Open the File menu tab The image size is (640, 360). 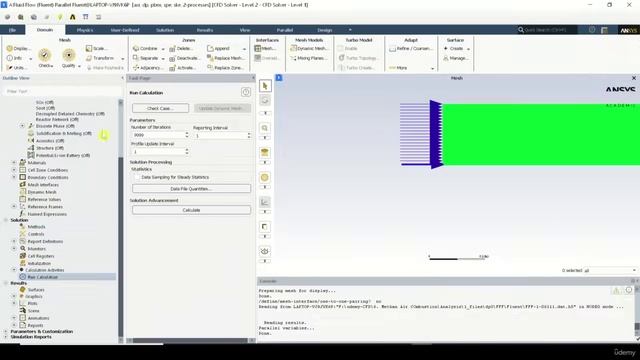coord(12,30)
